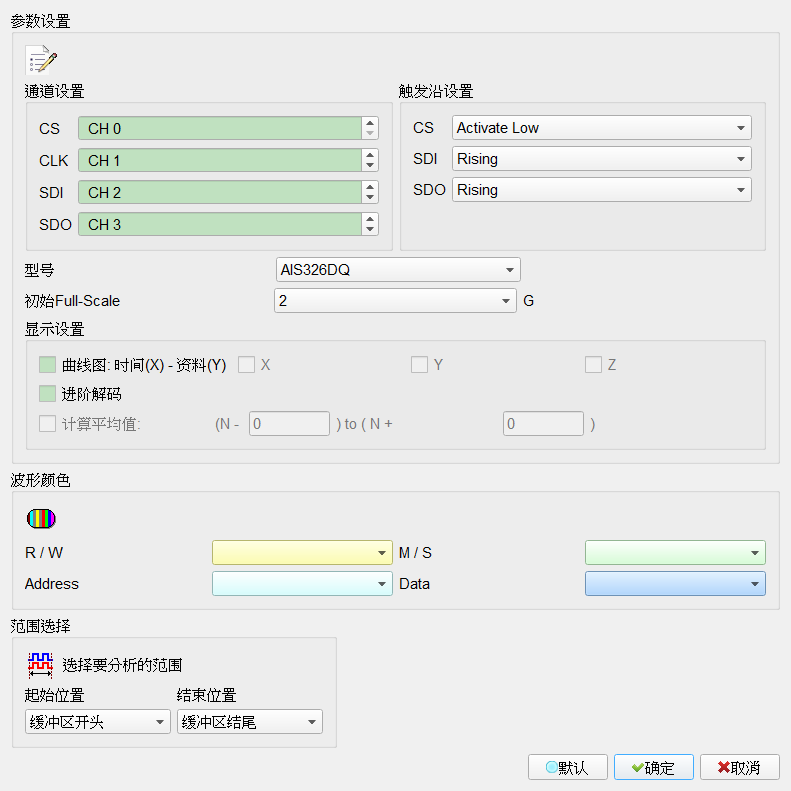Increase the SDI channel spinner value
This screenshot has width=791, height=791.
point(370,187)
